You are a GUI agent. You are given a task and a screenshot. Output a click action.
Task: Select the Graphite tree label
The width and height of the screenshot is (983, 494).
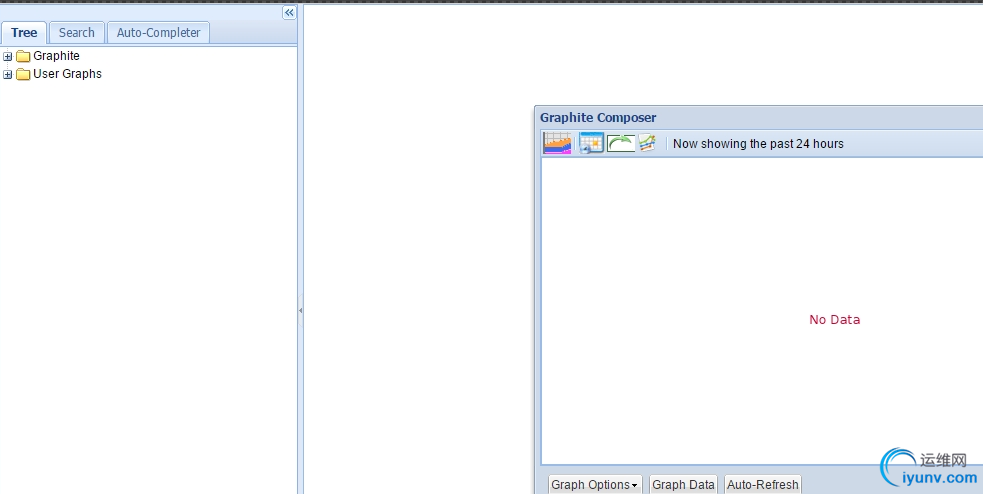[x=56, y=56]
